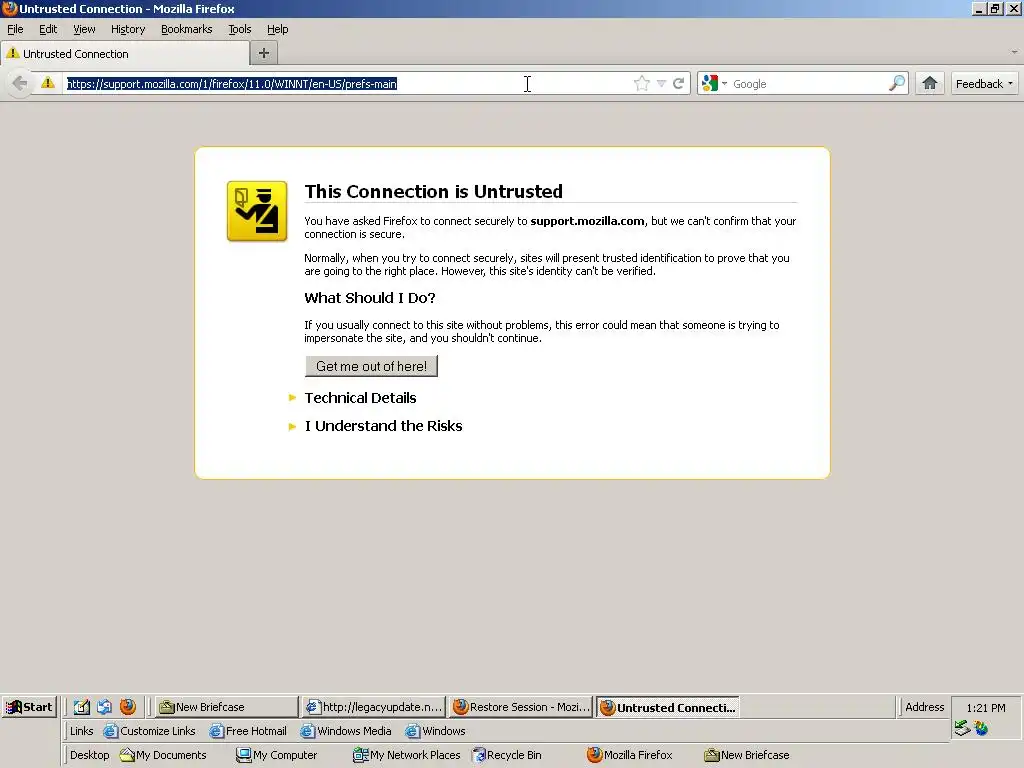
Task: Open the History menu
Action: click(x=128, y=29)
